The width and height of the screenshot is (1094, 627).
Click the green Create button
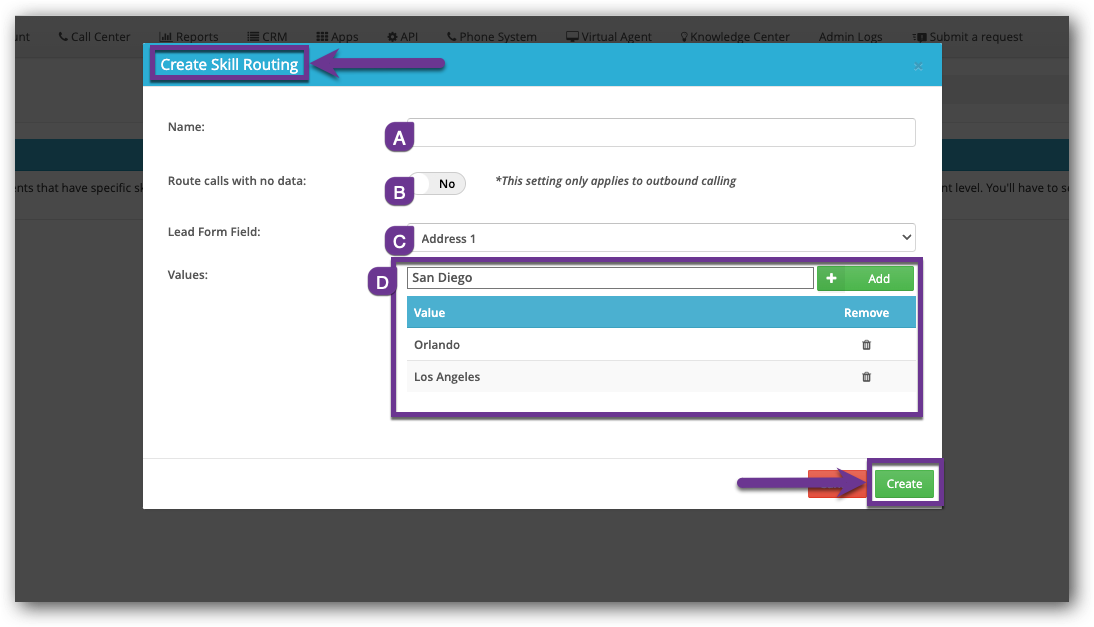pyautogui.click(x=904, y=483)
